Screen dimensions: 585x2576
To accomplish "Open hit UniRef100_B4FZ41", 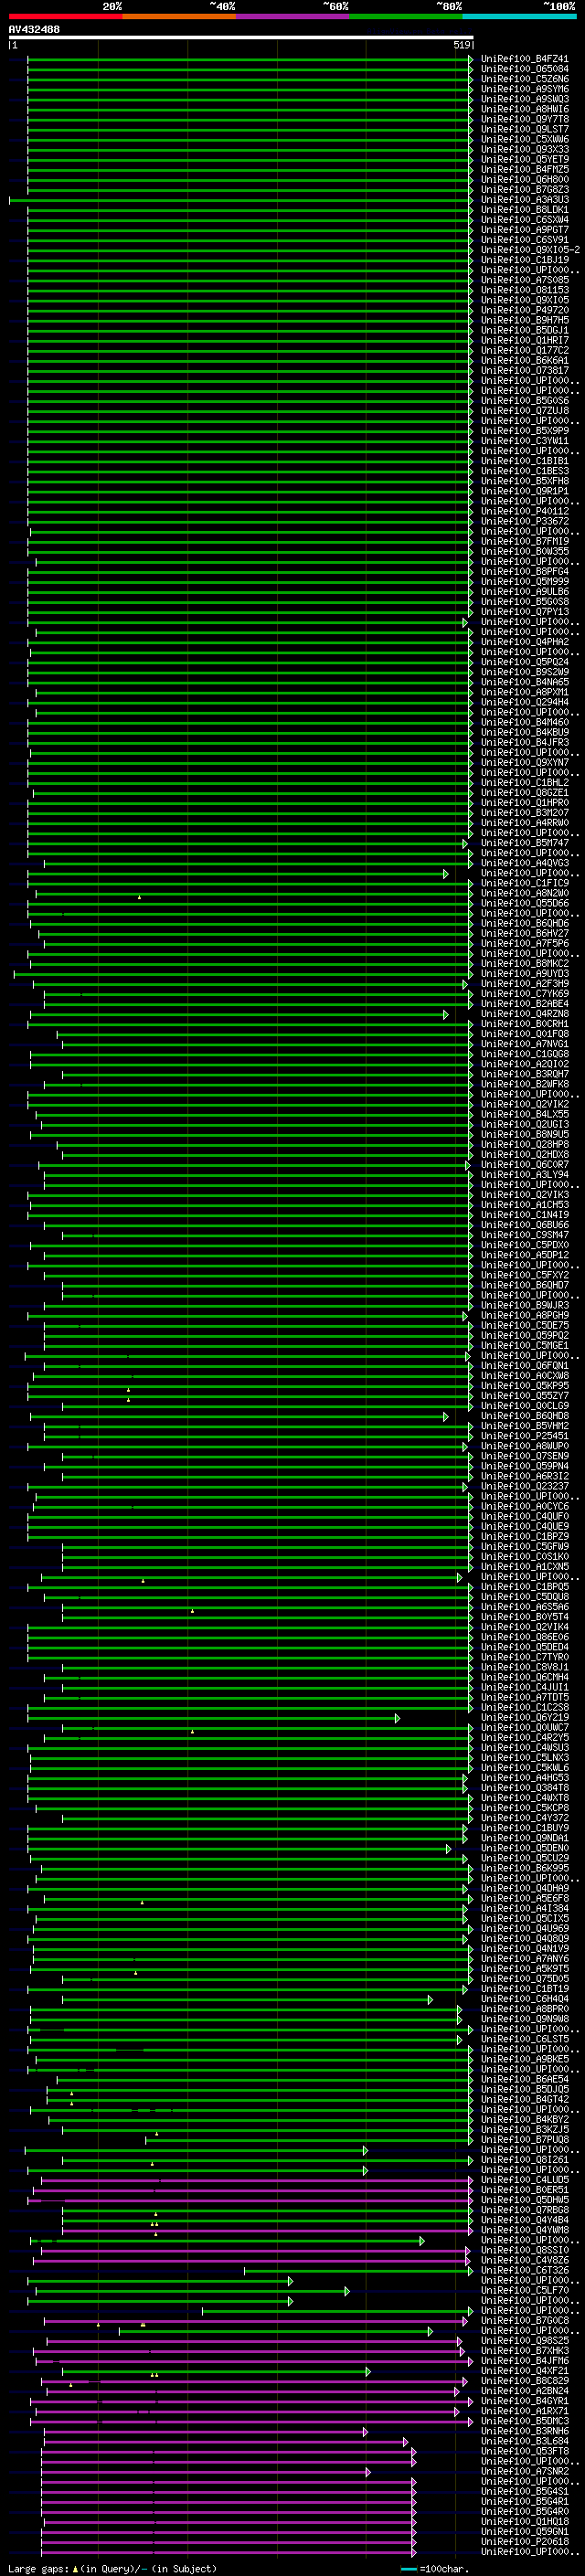I will click(x=524, y=59).
